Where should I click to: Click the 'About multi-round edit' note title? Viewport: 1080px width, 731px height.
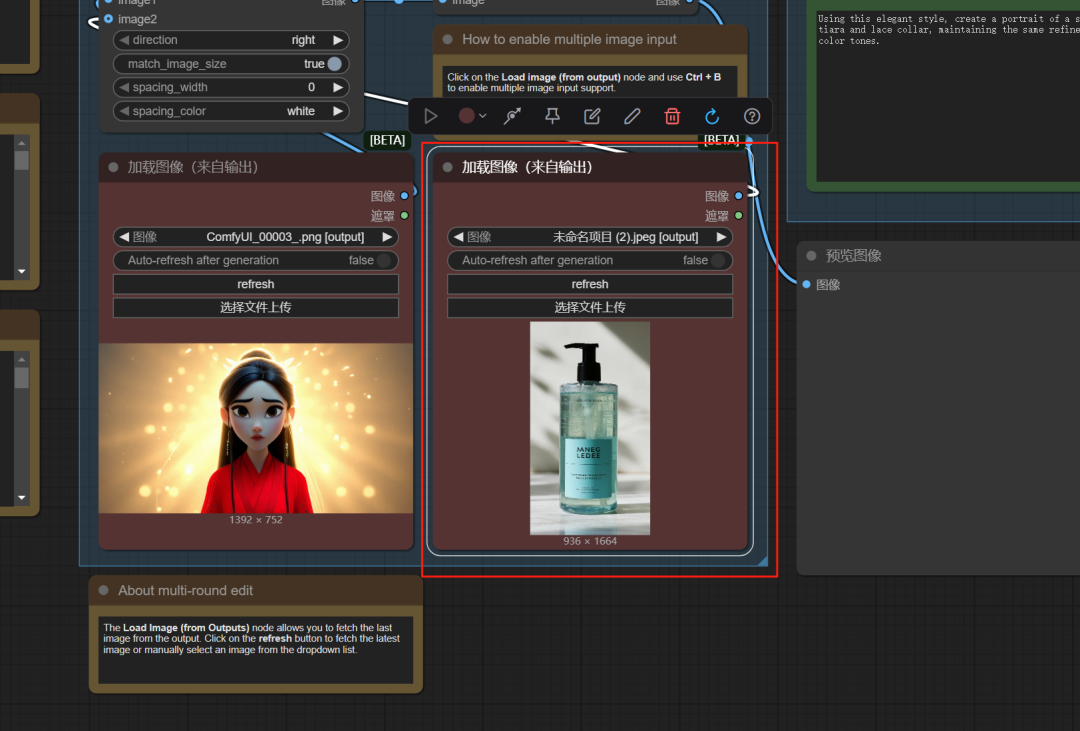click(x=185, y=590)
